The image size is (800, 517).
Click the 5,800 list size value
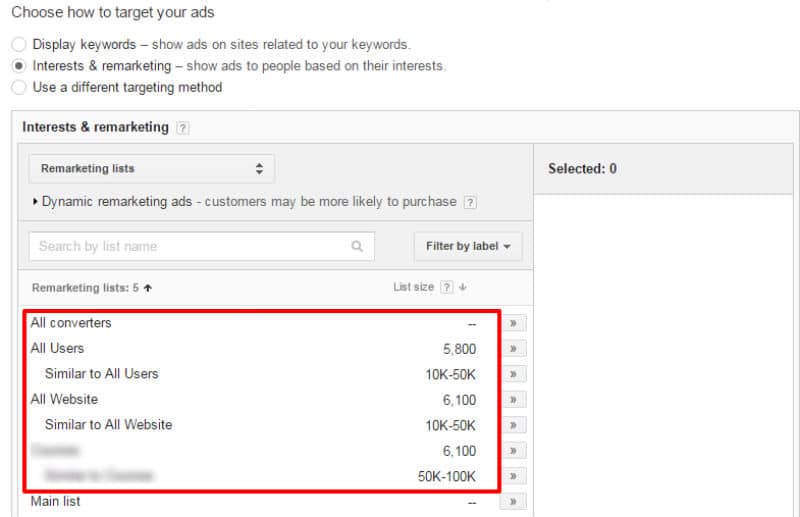pos(459,349)
